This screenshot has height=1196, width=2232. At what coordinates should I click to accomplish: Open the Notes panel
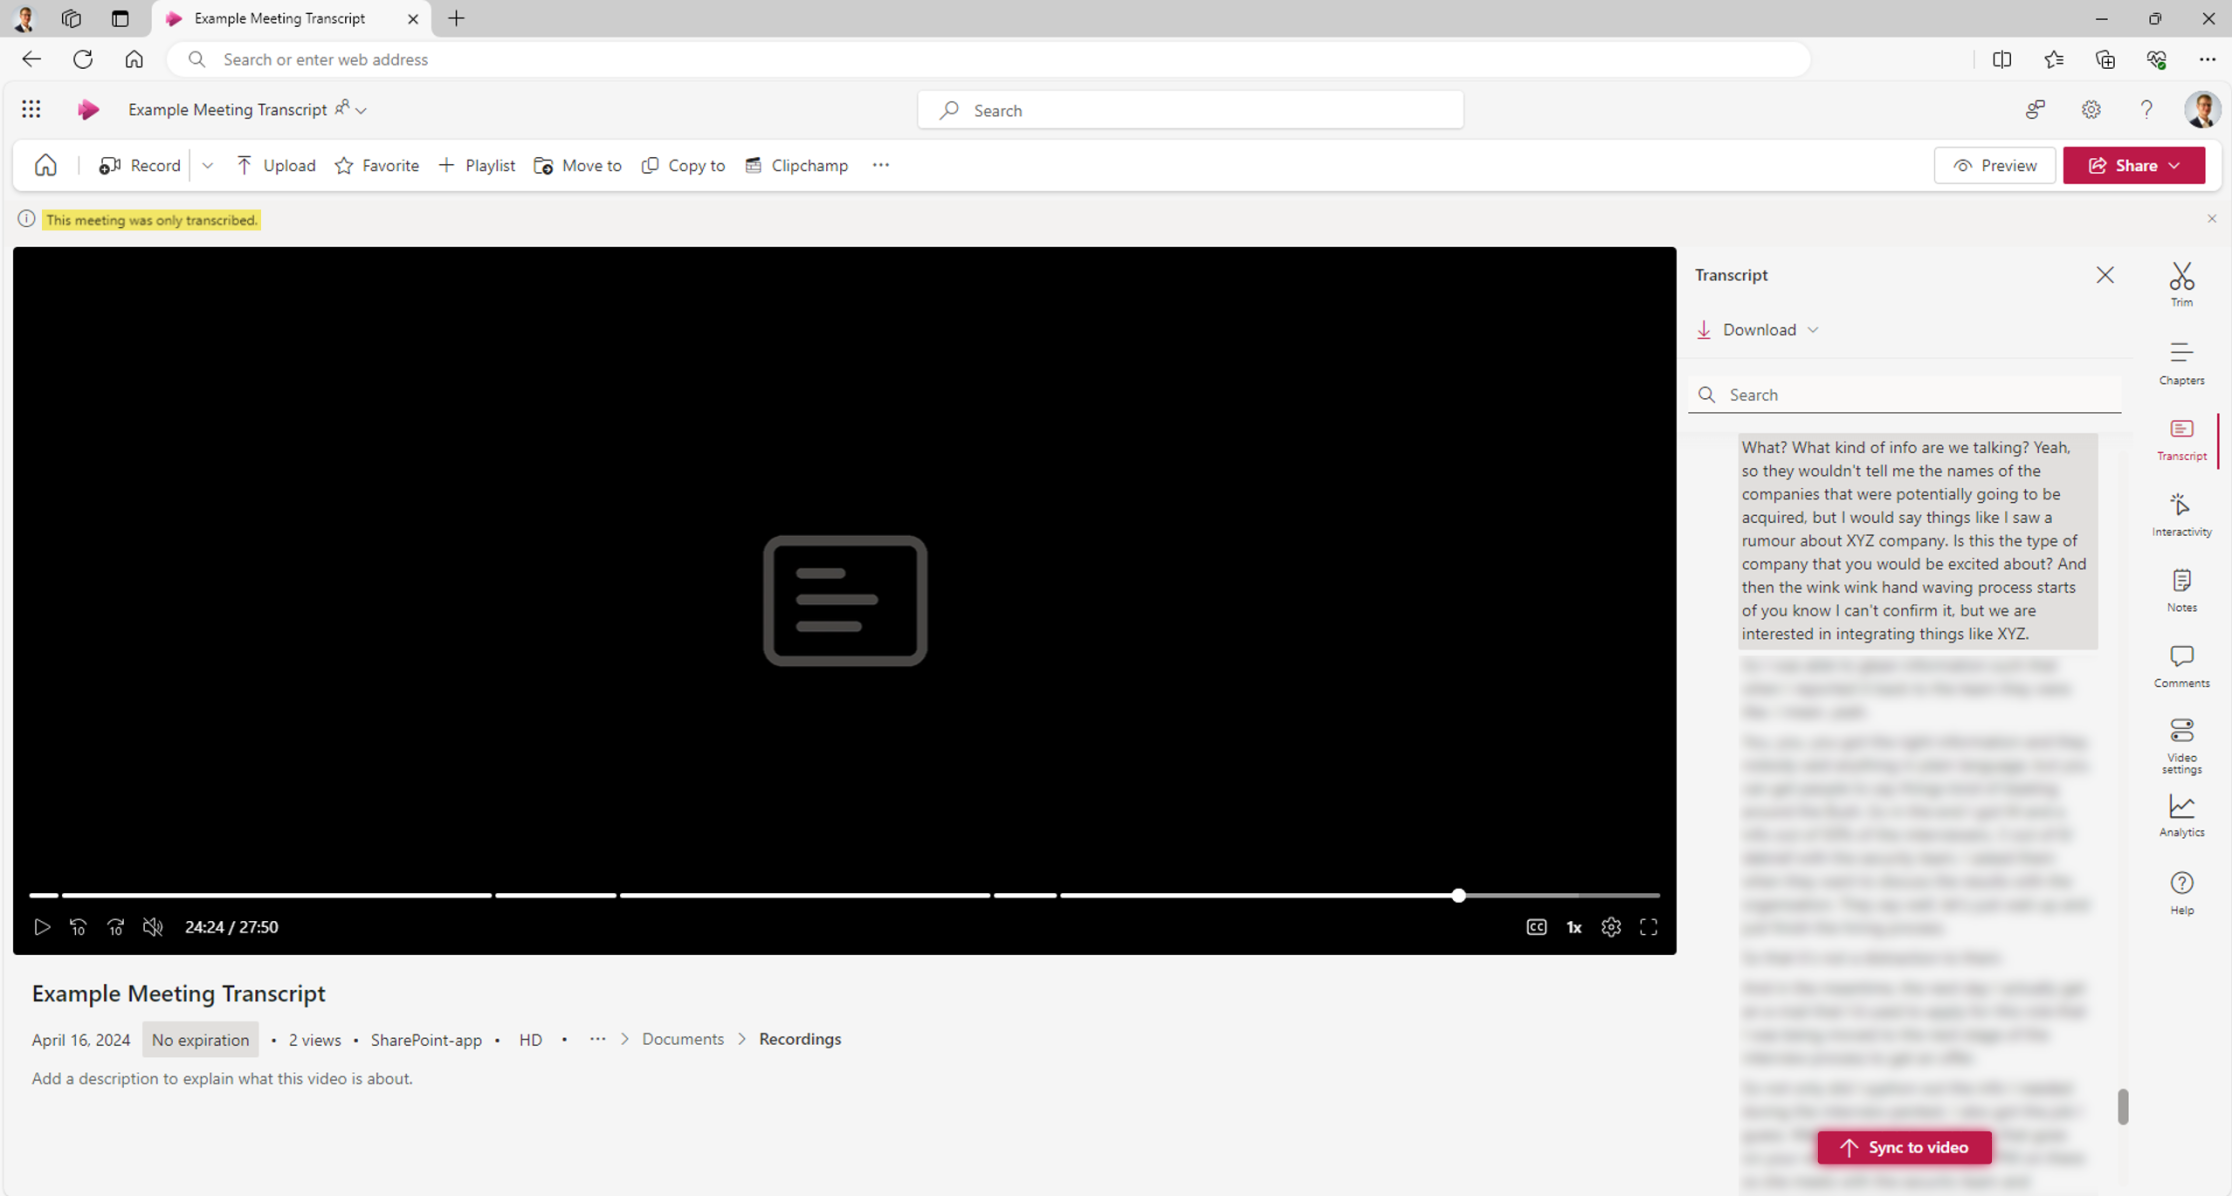pyautogui.click(x=2181, y=589)
